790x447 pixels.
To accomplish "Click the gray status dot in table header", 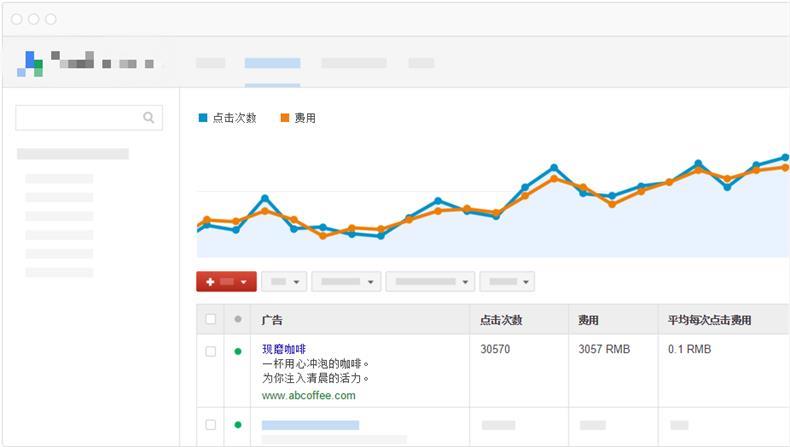I will (x=238, y=319).
